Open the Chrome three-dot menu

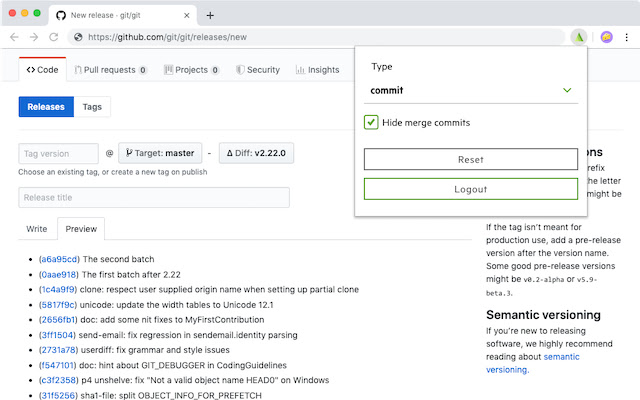tap(627, 37)
